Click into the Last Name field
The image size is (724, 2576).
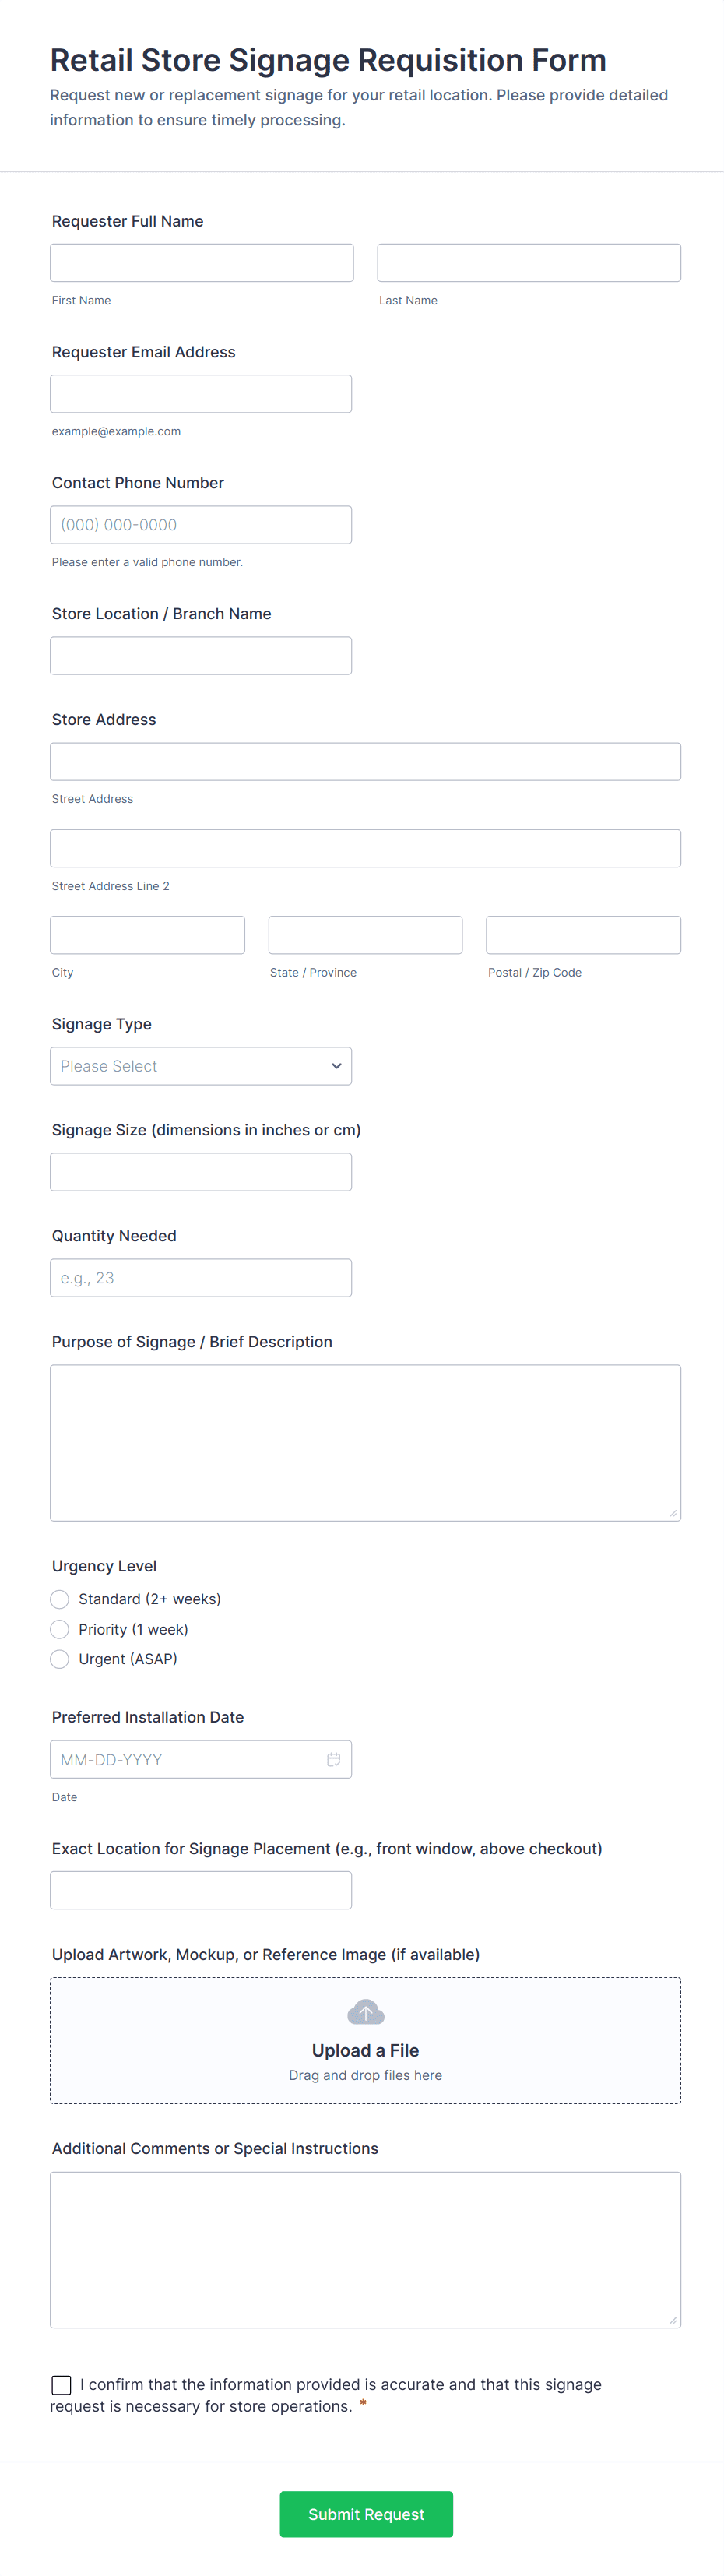point(529,263)
